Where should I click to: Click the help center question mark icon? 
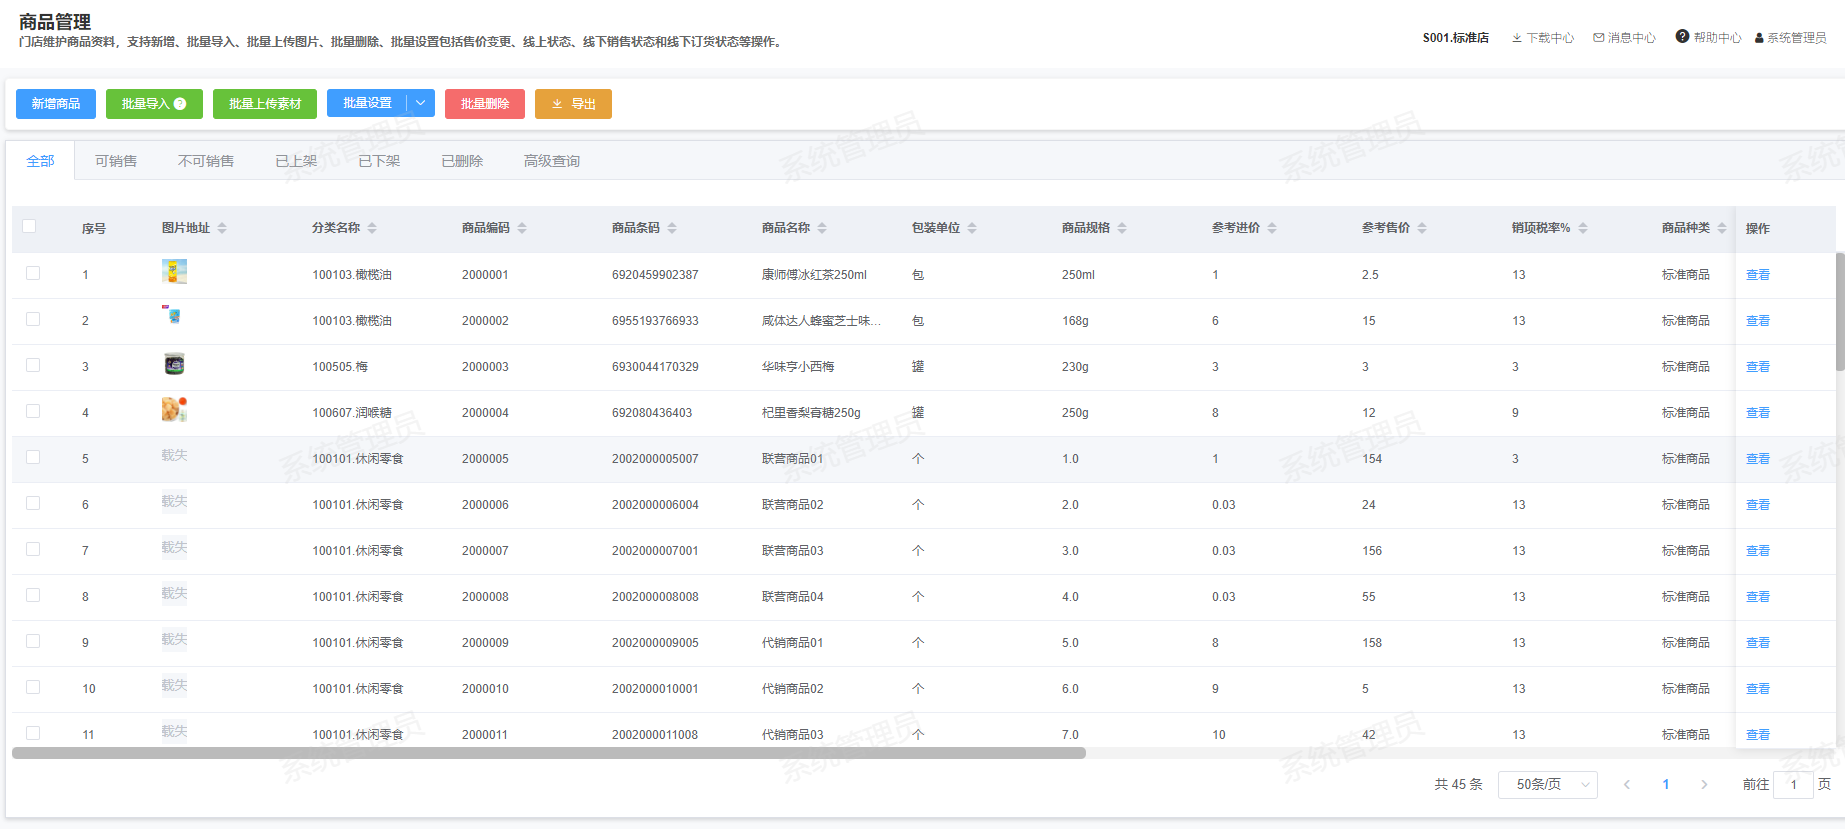click(x=1682, y=37)
